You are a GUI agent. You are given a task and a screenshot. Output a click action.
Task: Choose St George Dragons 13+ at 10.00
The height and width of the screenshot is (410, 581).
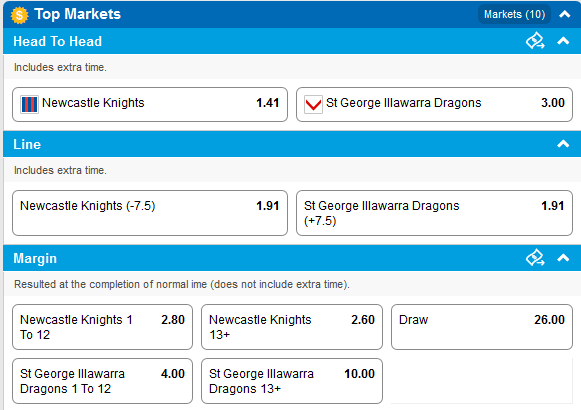tap(292, 381)
